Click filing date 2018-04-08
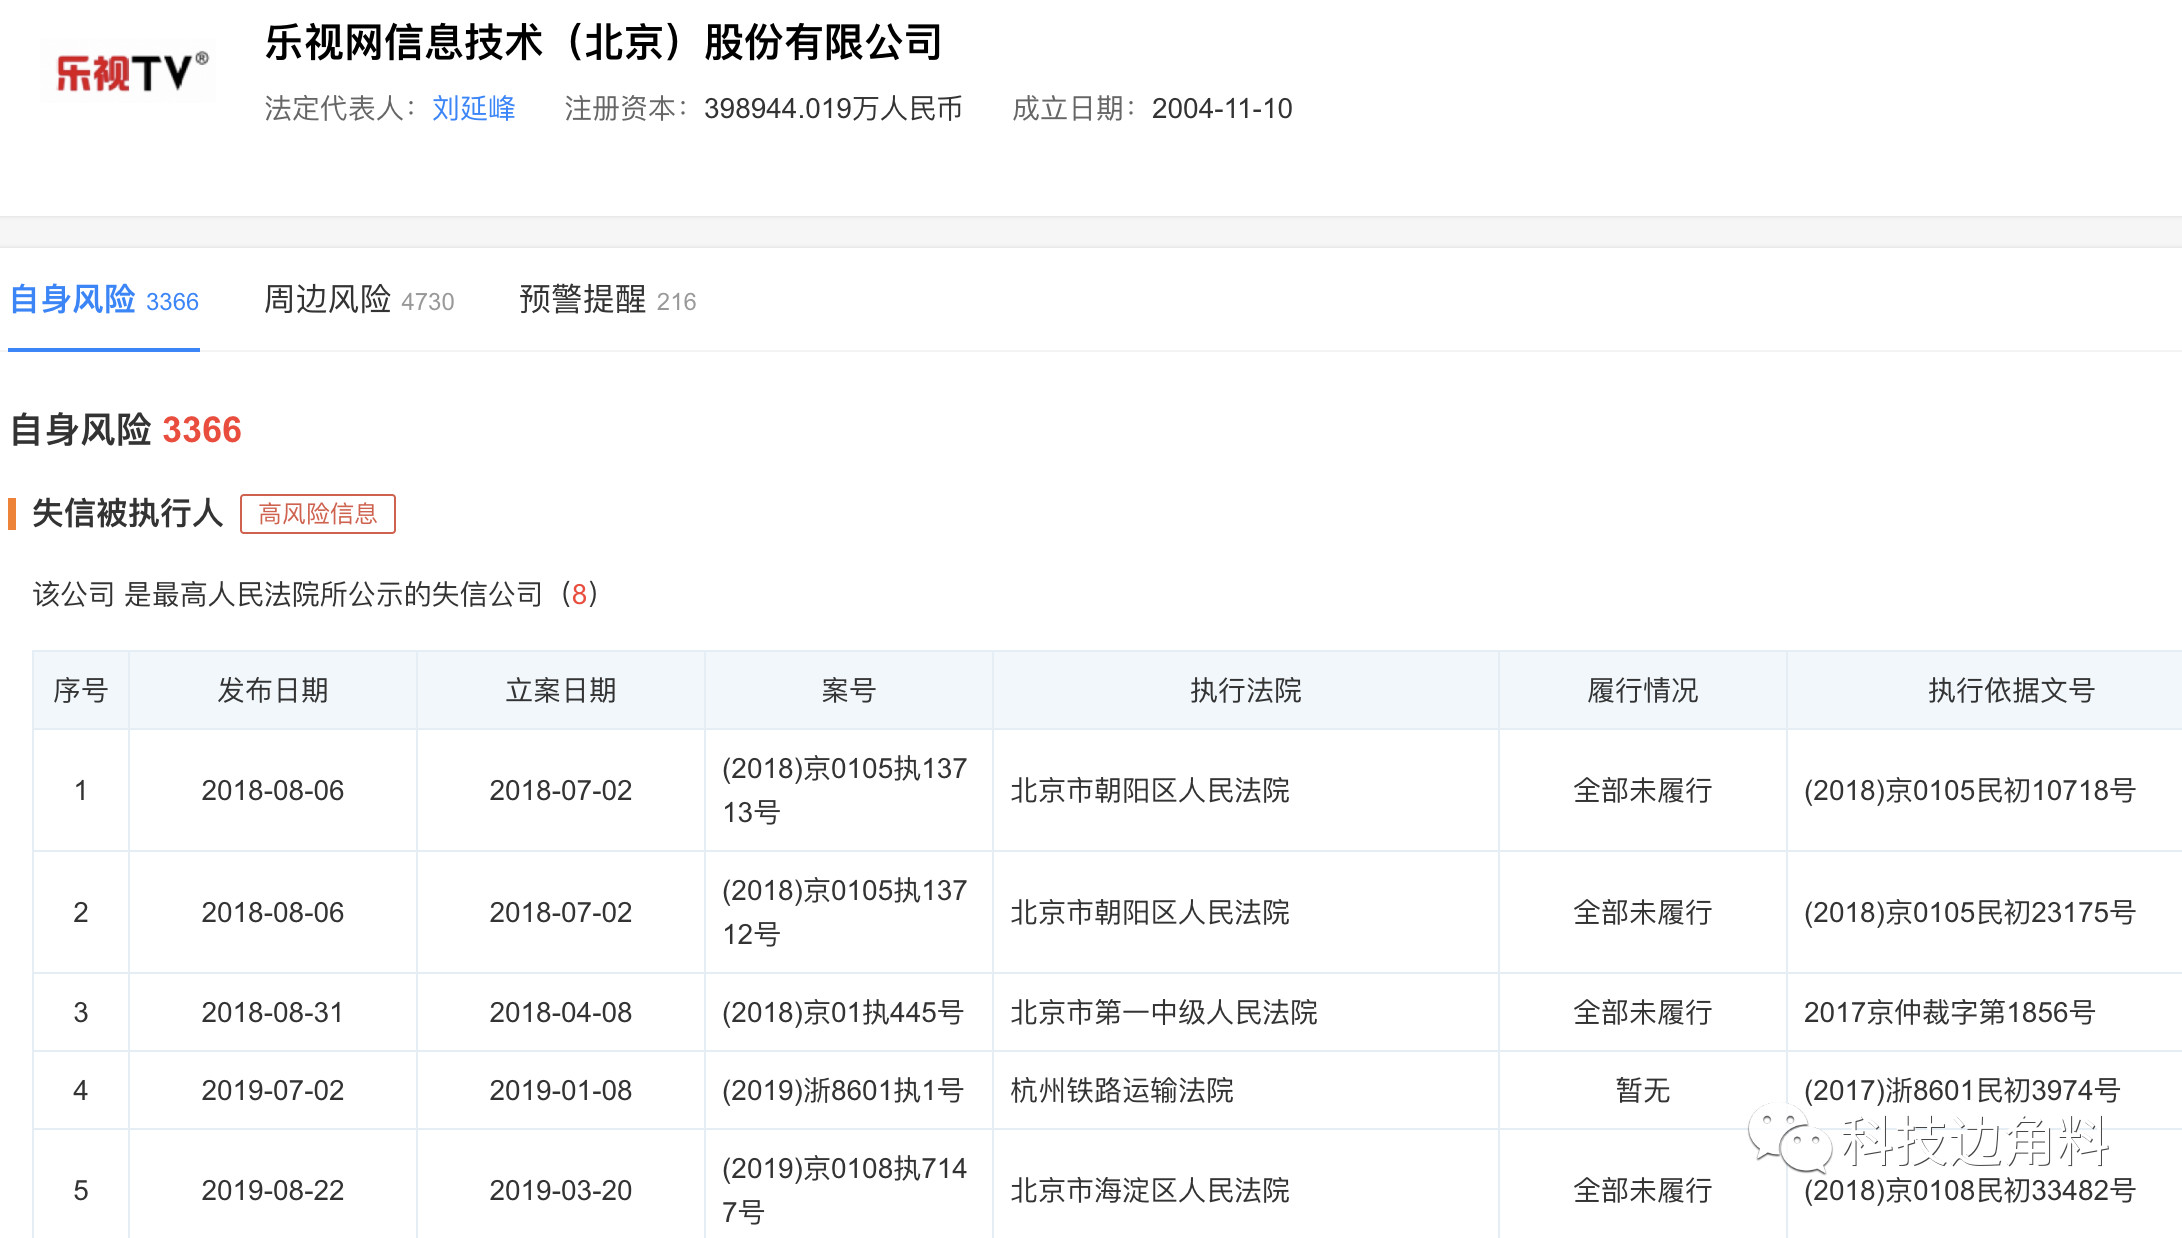 [561, 1012]
